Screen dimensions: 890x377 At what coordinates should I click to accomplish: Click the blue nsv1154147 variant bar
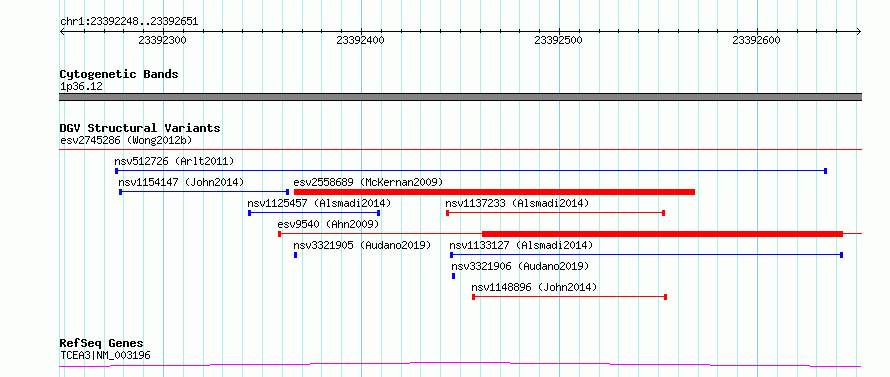pyautogui.click(x=204, y=192)
